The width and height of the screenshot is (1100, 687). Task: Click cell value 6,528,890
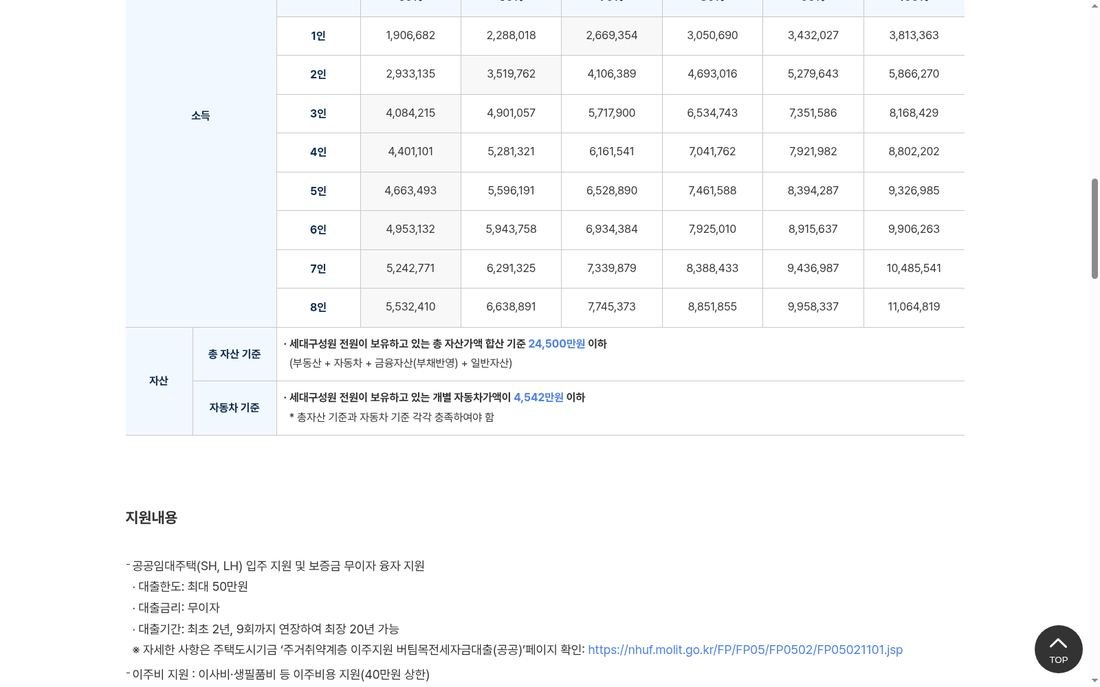click(x=612, y=191)
